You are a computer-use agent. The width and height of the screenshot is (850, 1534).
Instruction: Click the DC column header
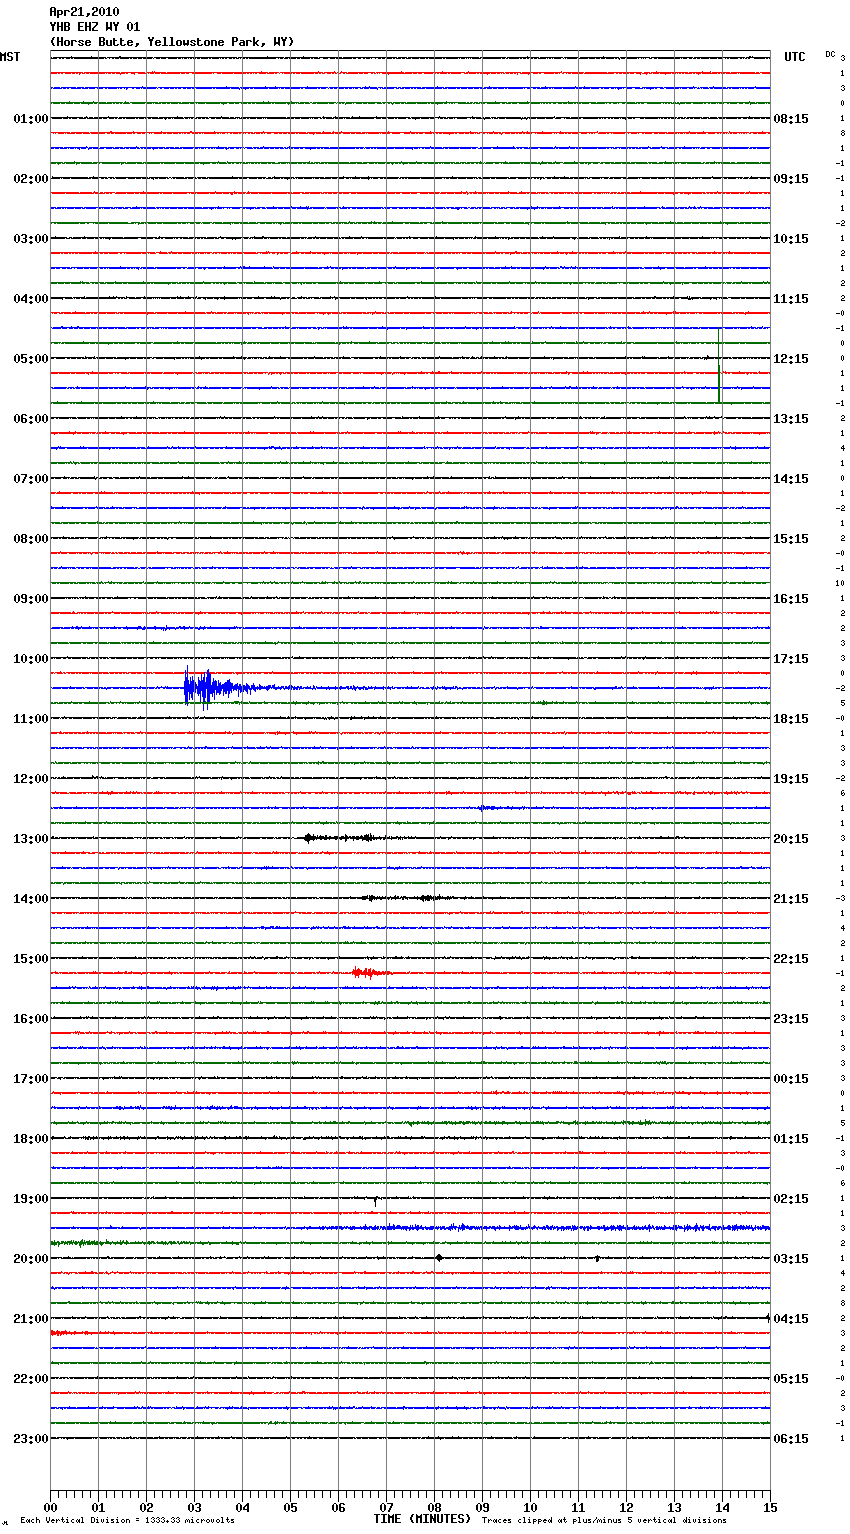click(830, 54)
